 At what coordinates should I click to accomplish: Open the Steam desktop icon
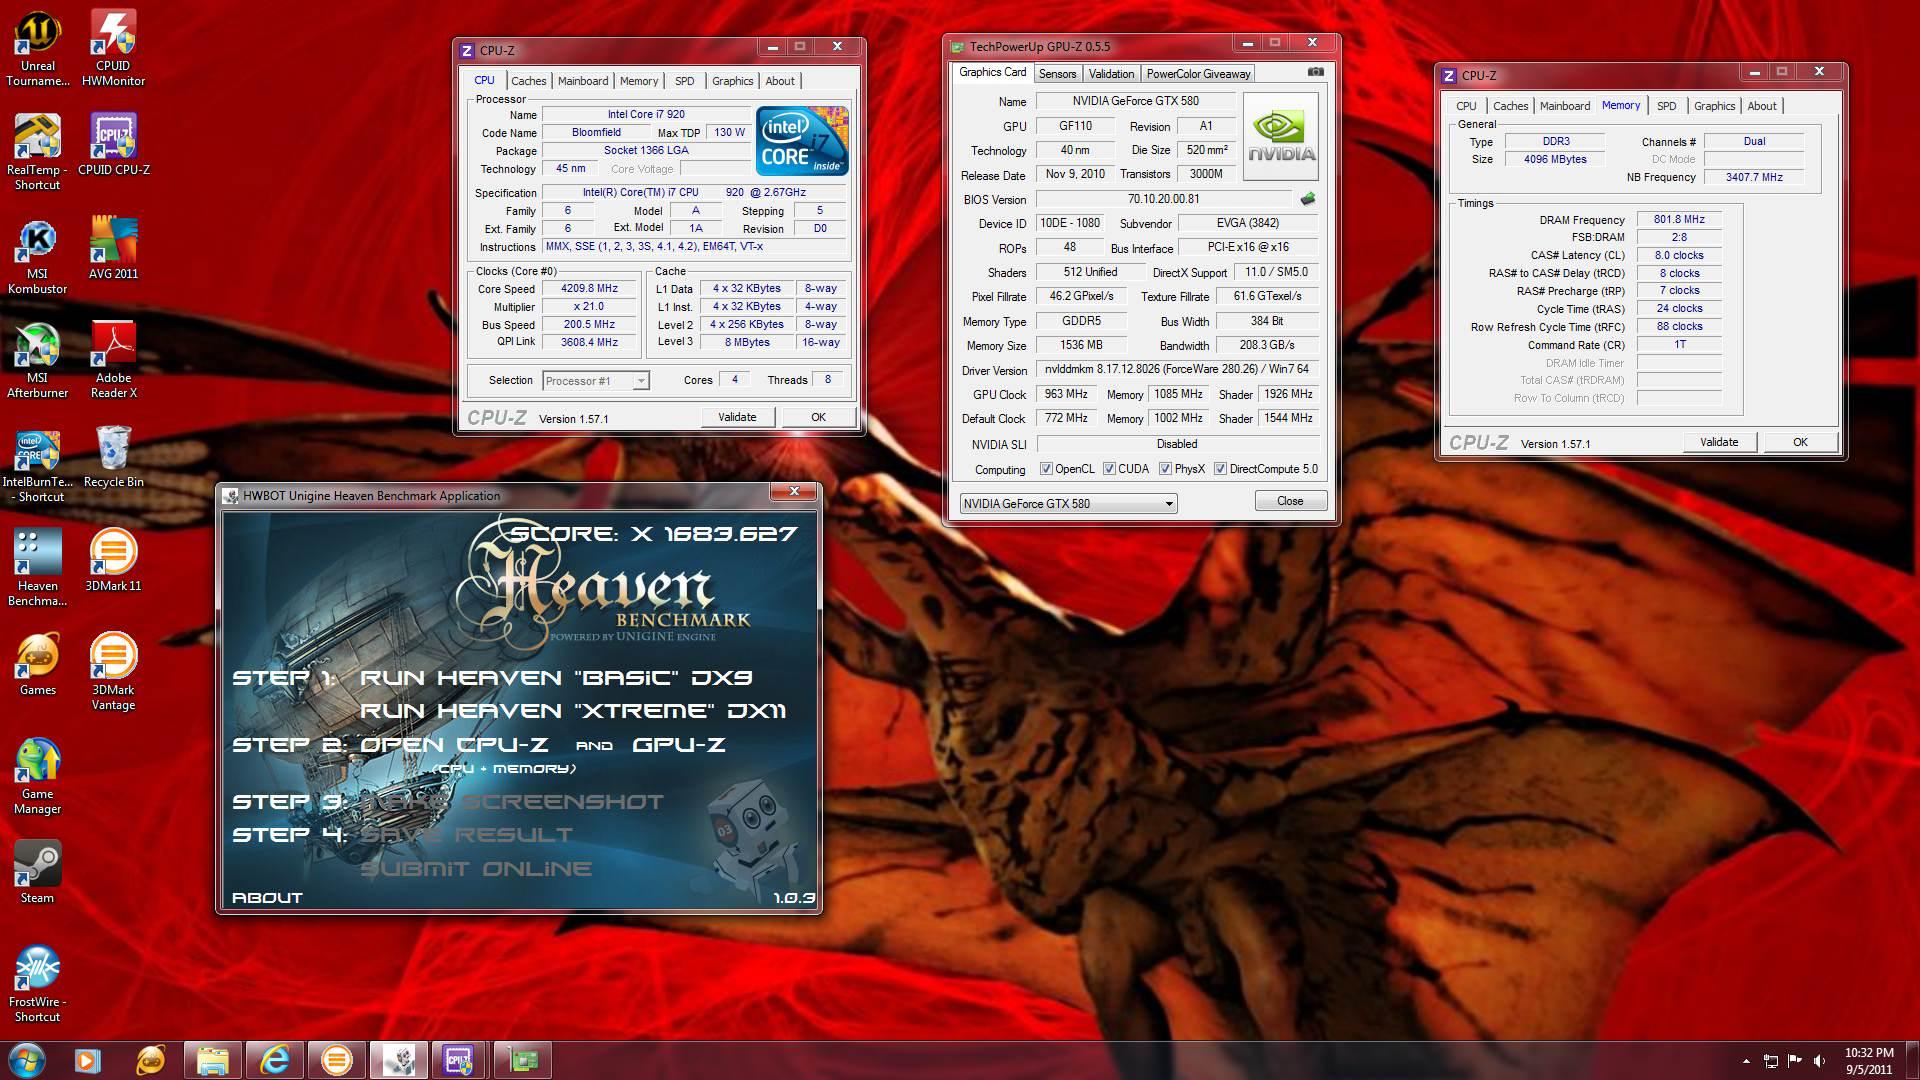click(x=38, y=872)
